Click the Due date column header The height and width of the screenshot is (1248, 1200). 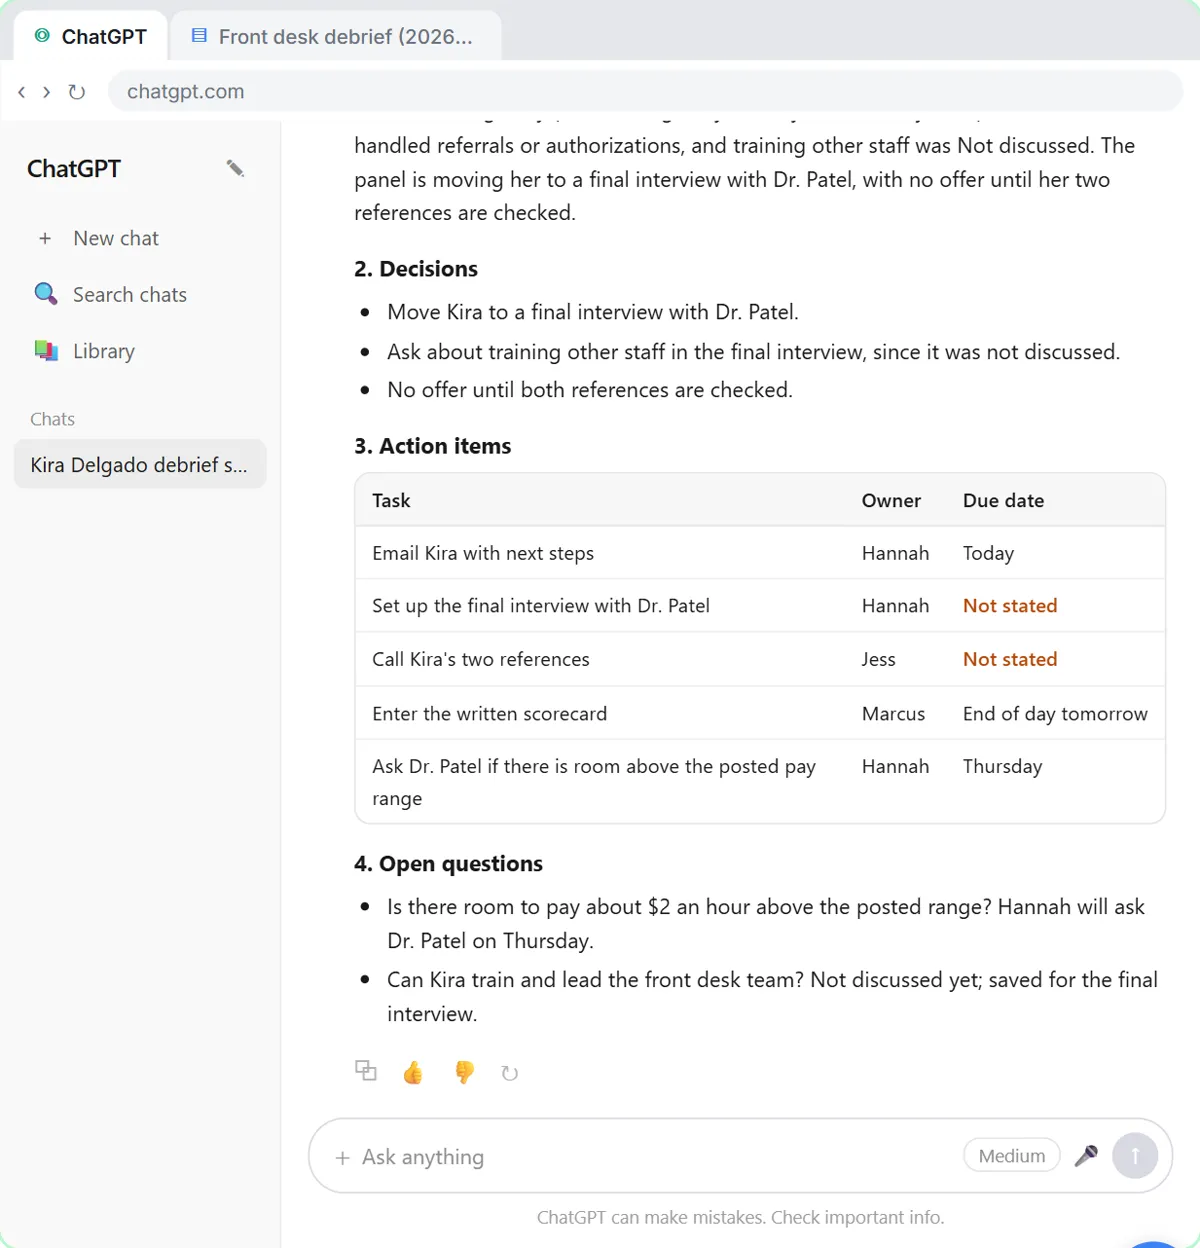(x=1003, y=500)
